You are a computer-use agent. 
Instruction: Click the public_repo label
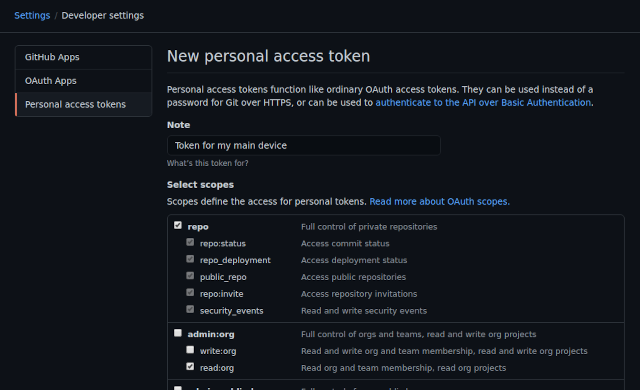[223, 277]
